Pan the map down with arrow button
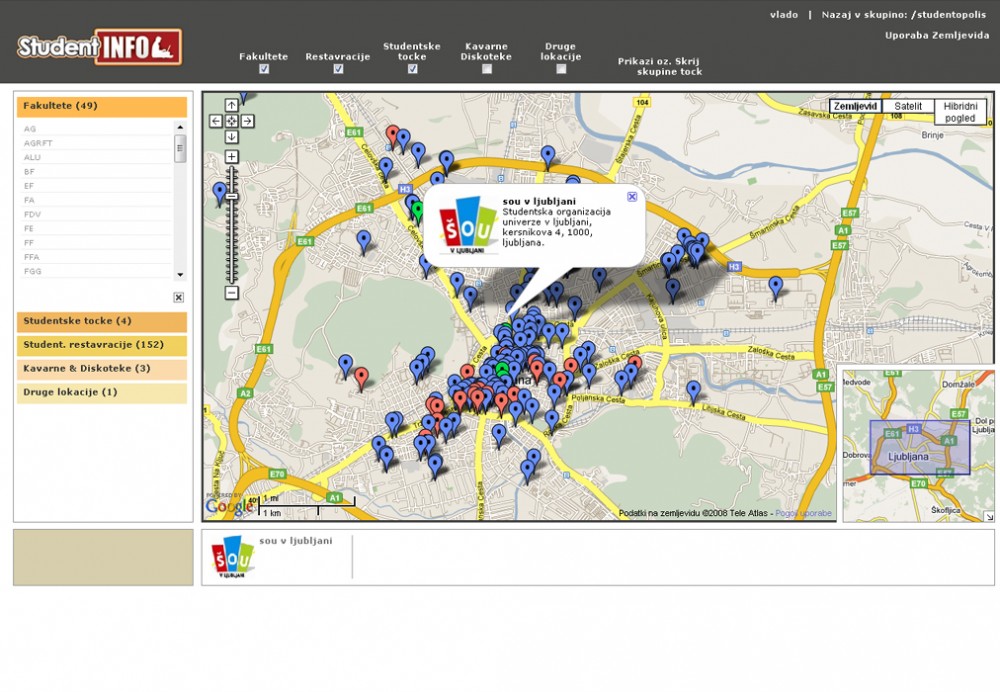The image size is (1000, 692). coord(231,137)
